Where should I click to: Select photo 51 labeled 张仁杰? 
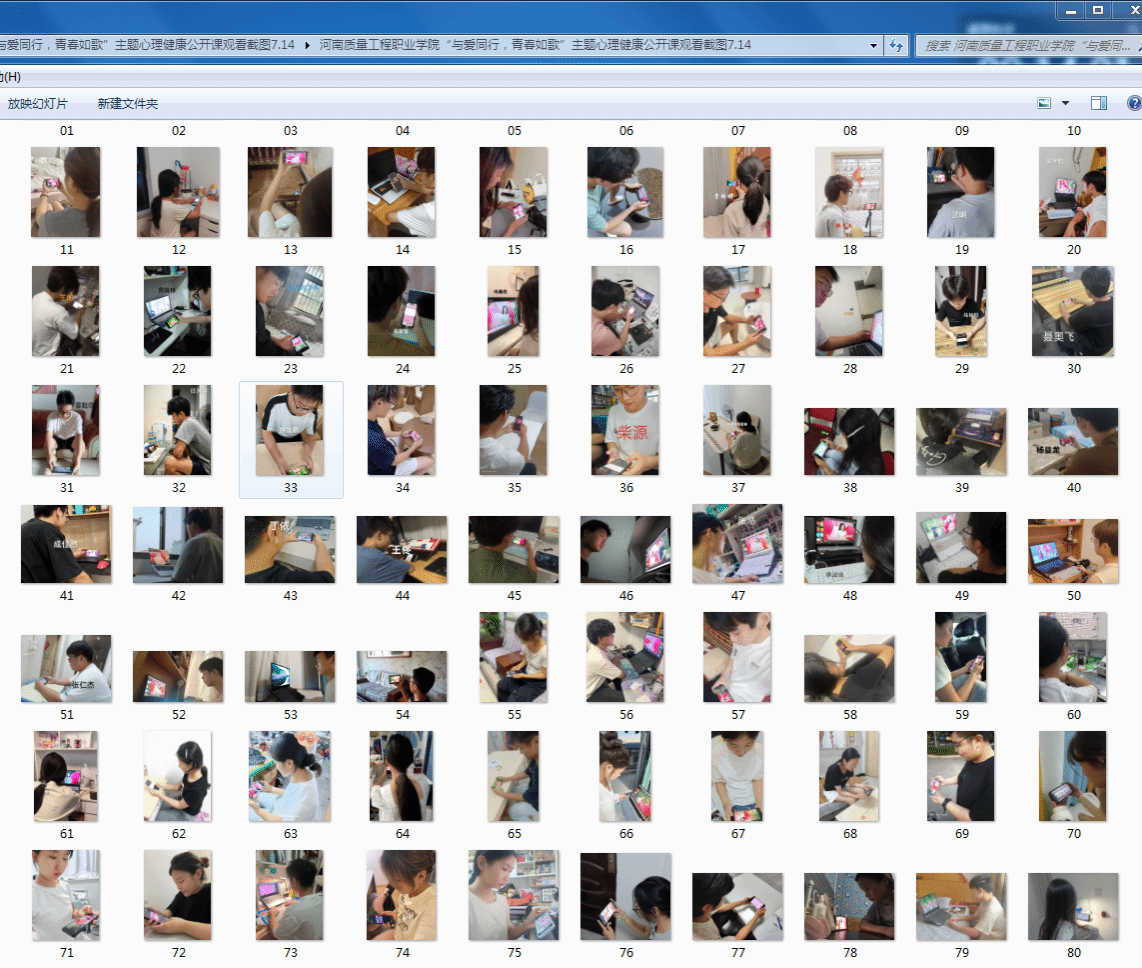66,668
